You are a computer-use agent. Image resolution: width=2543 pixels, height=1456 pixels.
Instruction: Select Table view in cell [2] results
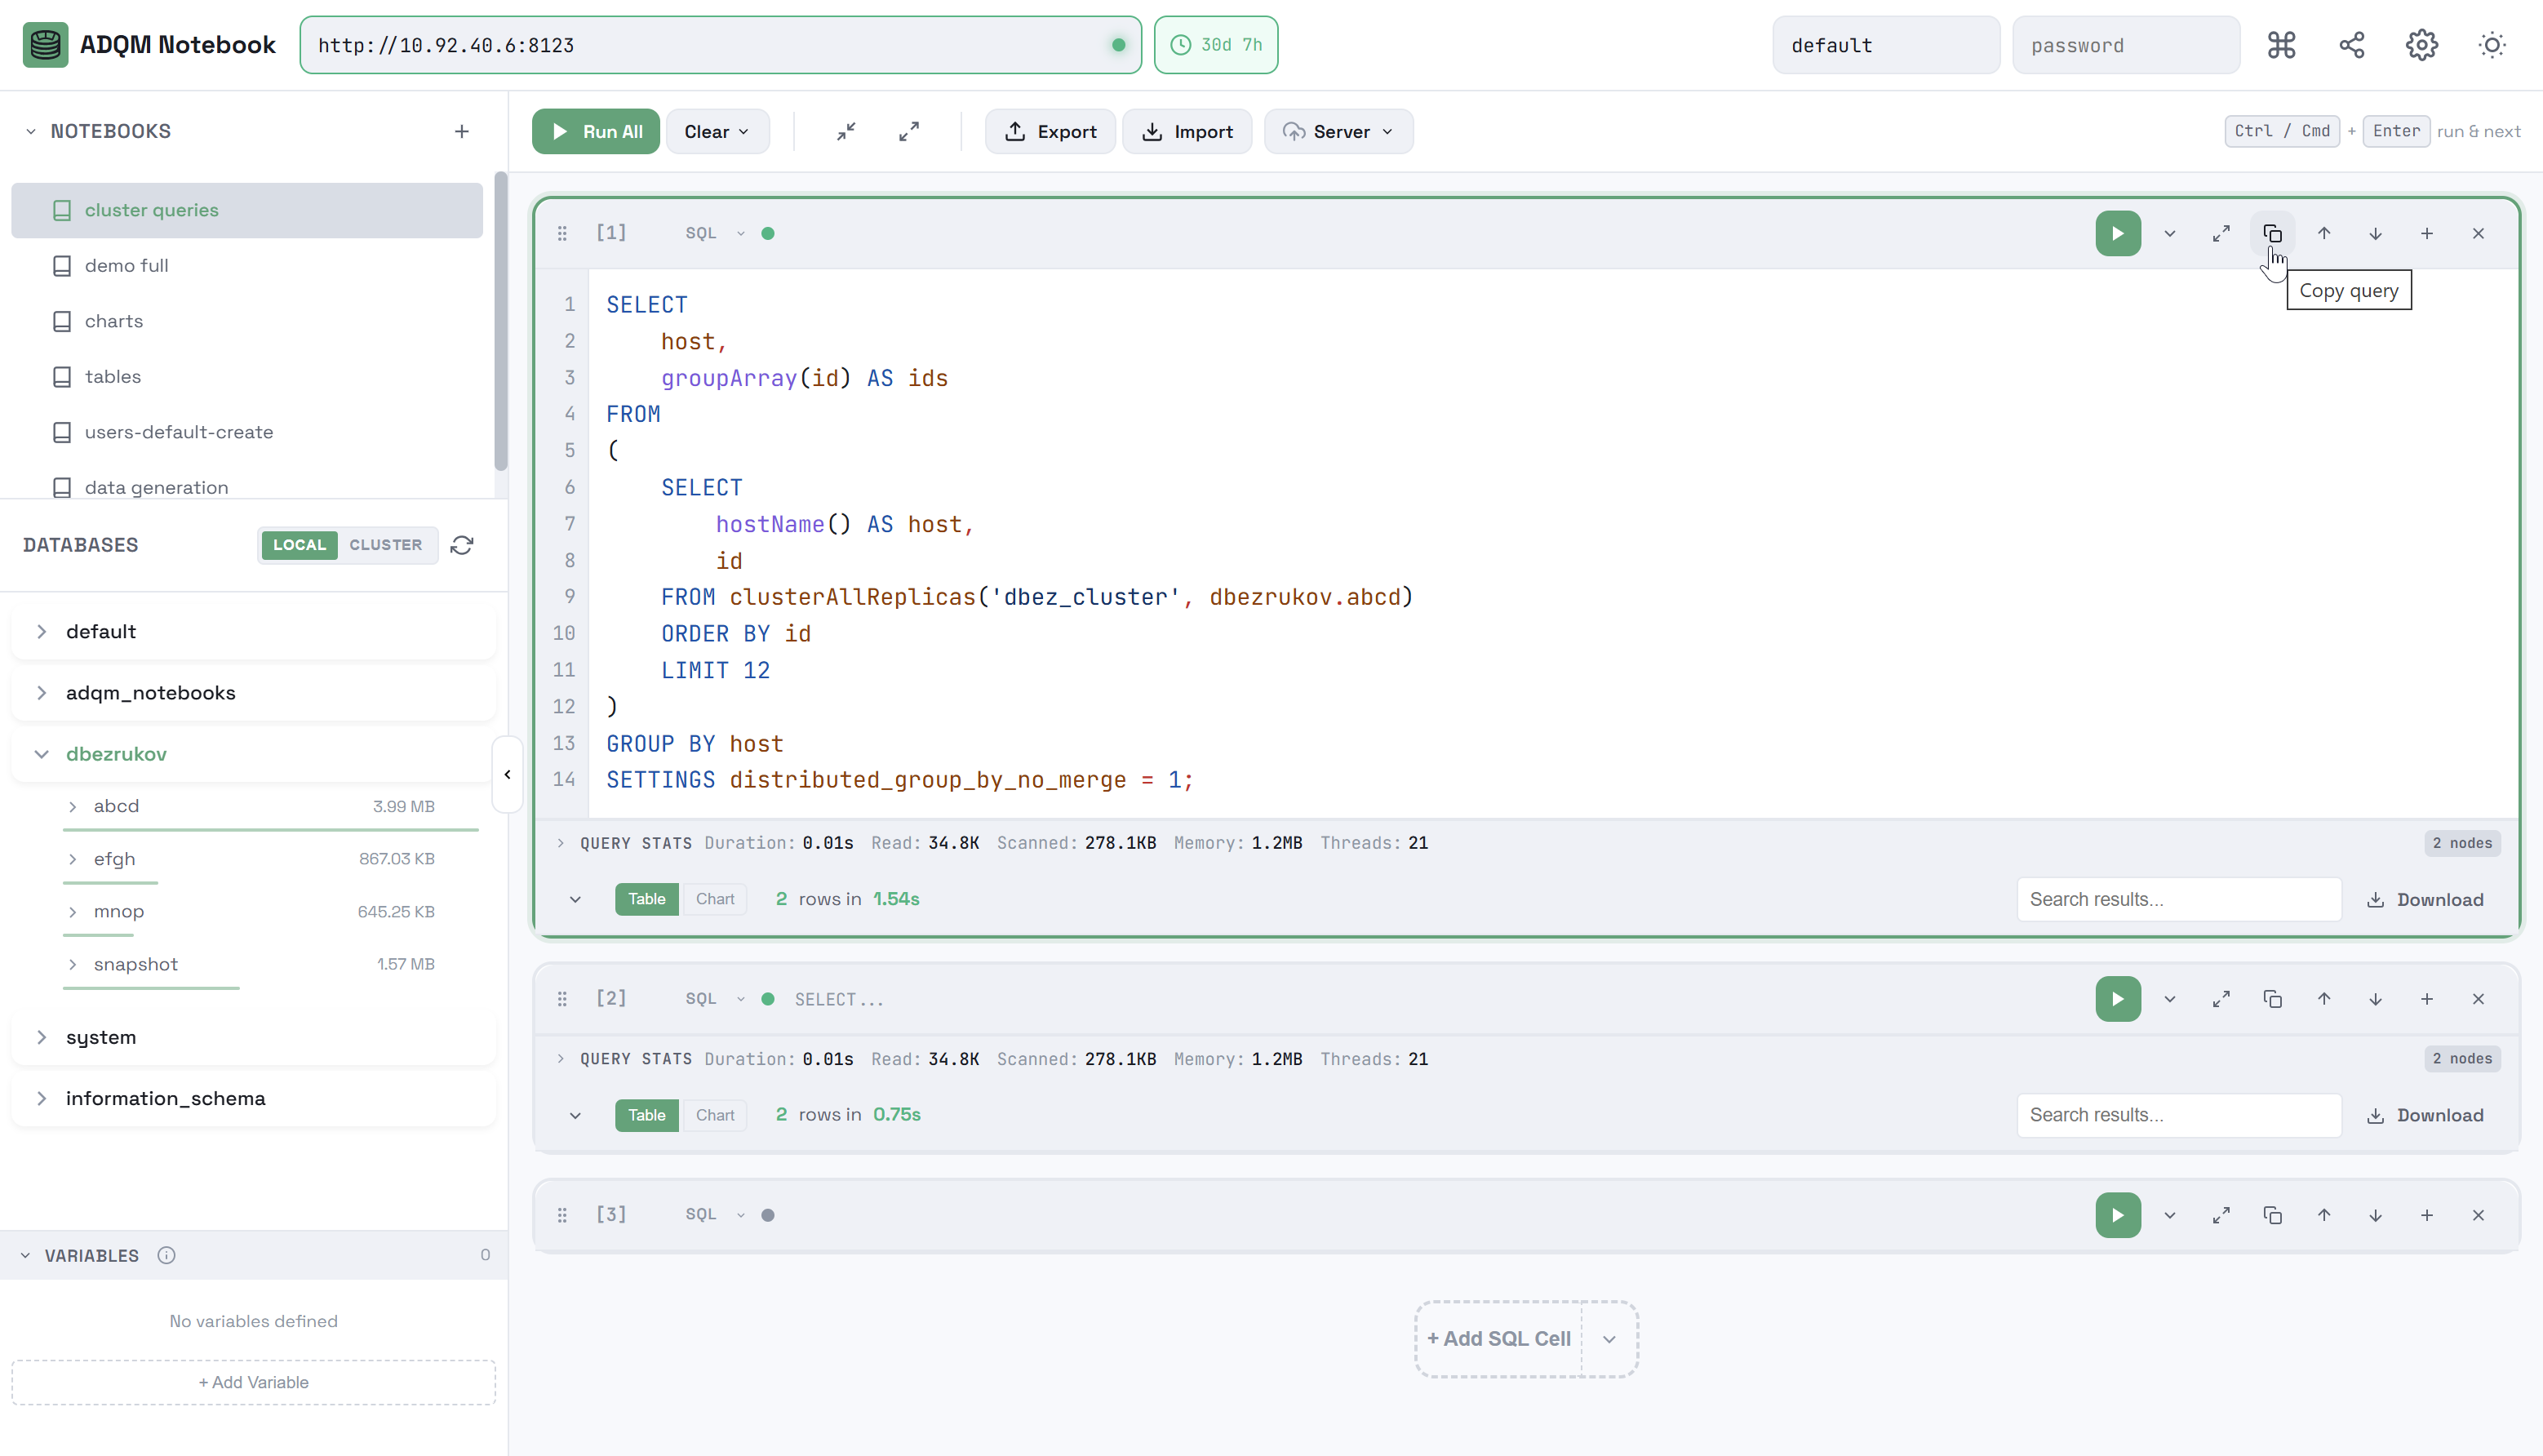tap(646, 1114)
